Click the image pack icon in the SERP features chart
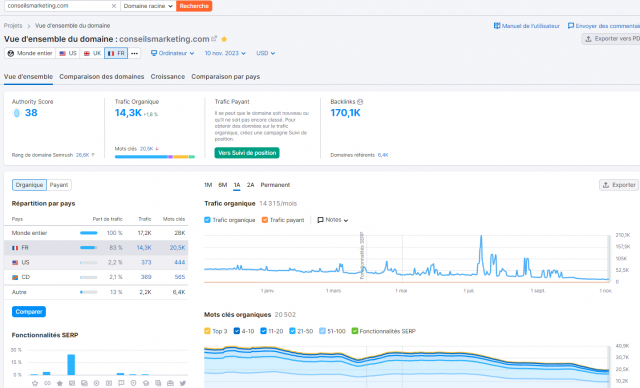The width and height of the screenshot is (640, 388). click(x=84, y=383)
